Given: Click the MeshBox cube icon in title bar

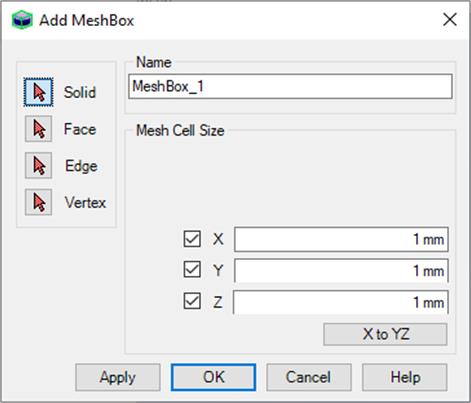Looking at the screenshot, I should [22, 20].
